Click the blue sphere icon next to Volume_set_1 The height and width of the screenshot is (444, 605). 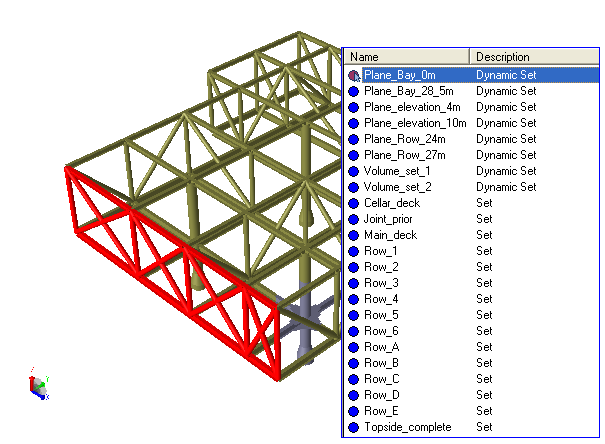pos(353,171)
